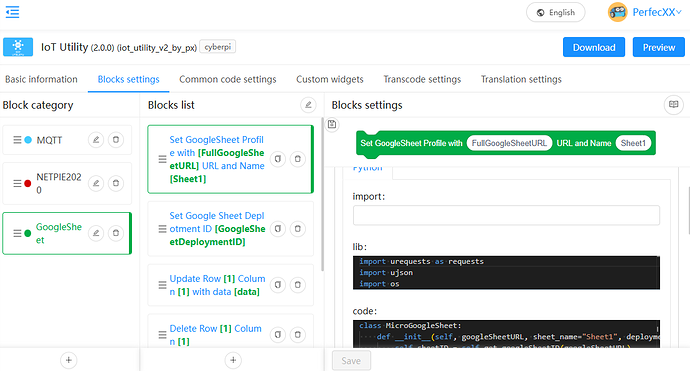Expand the PerfecXX account menu
The image size is (690, 371).
(645, 12)
